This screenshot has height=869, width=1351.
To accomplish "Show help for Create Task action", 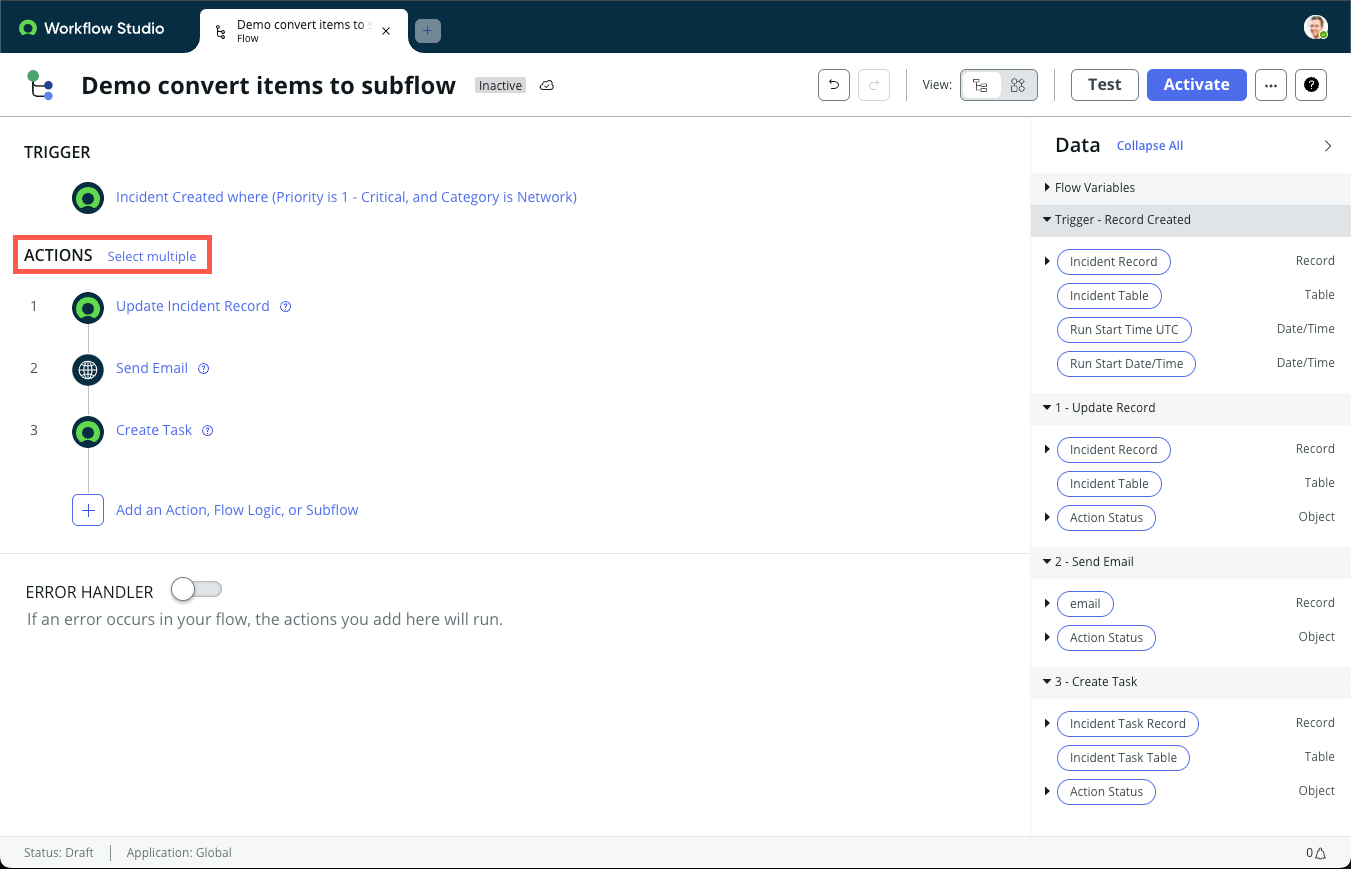I will (x=208, y=431).
